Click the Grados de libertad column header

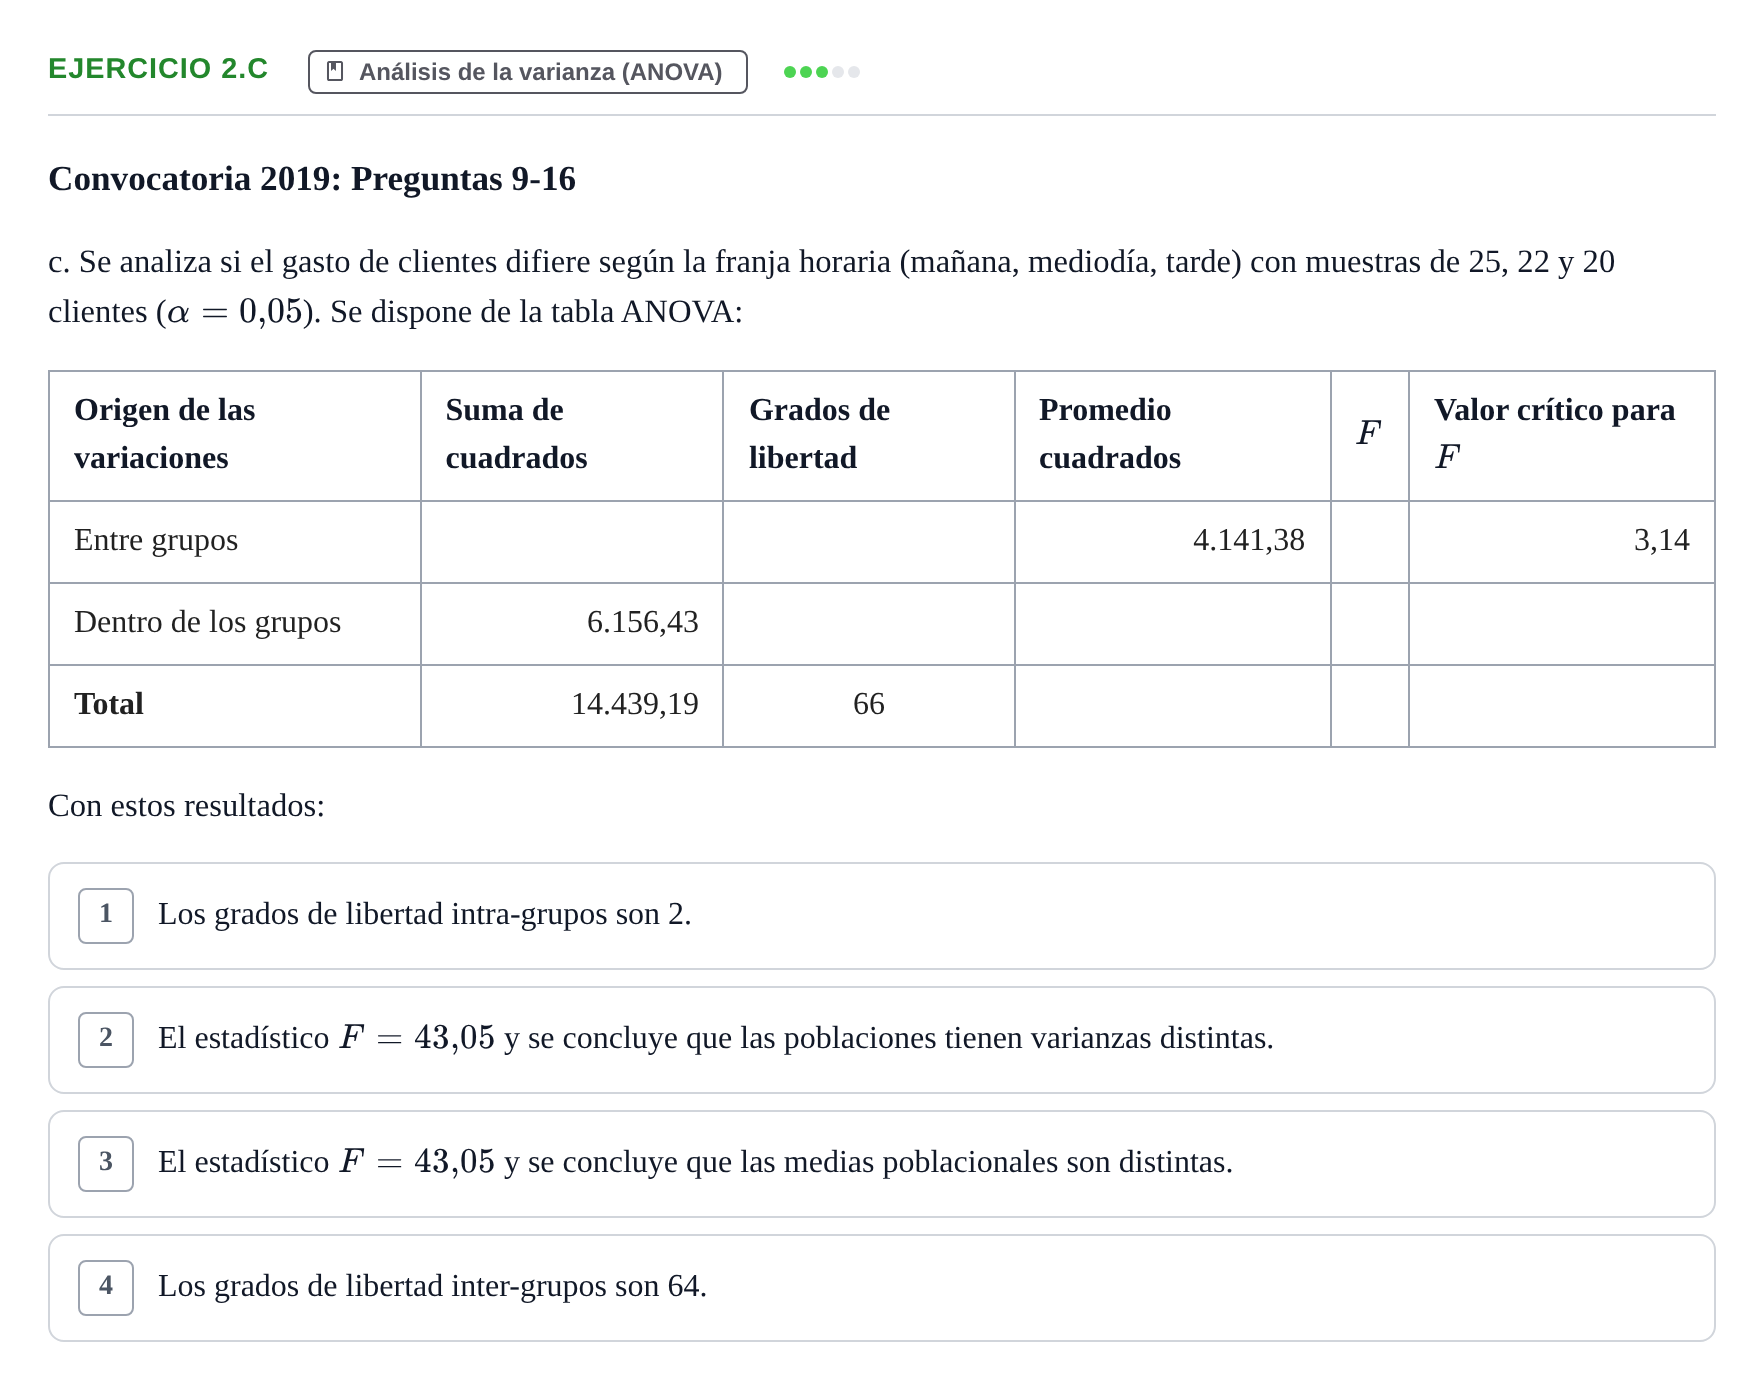[x=868, y=435]
